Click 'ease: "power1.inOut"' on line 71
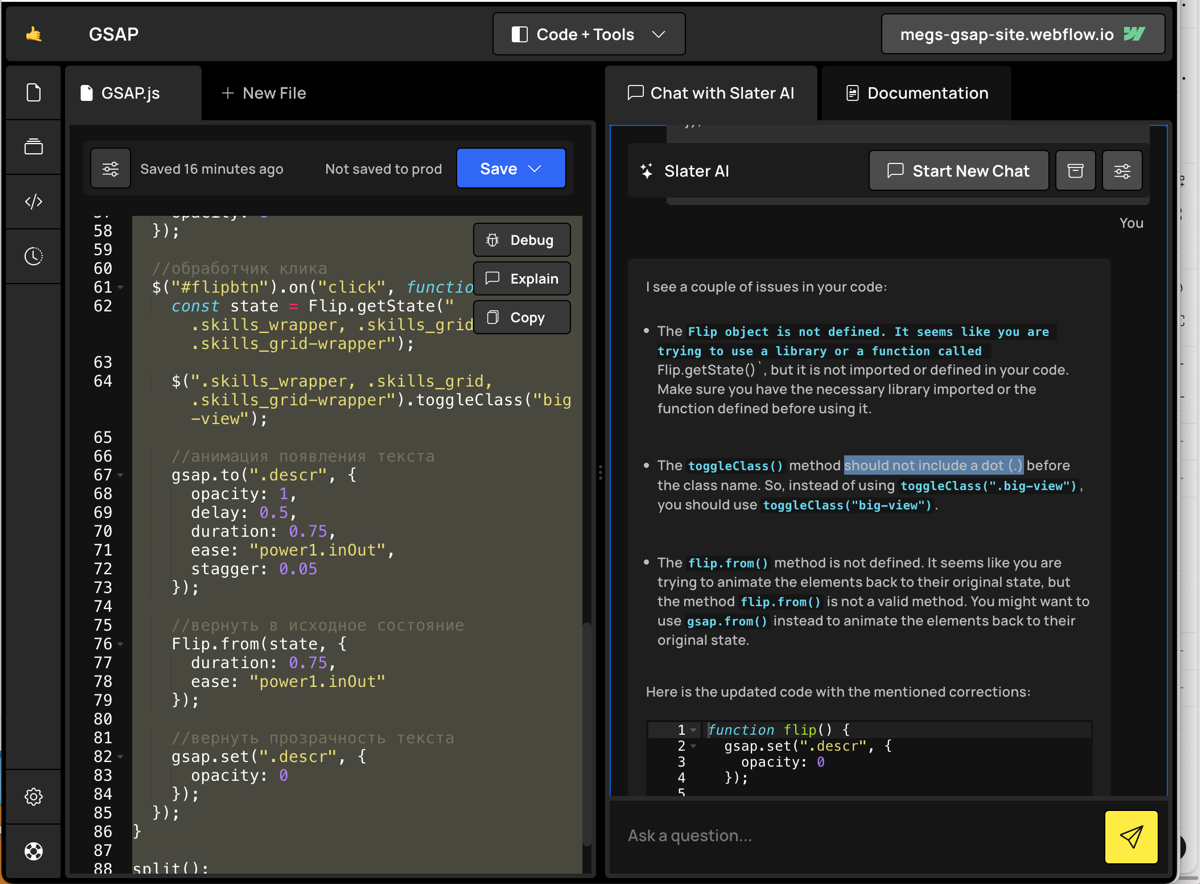The height and width of the screenshot is (884, 1200). (293, 550)
